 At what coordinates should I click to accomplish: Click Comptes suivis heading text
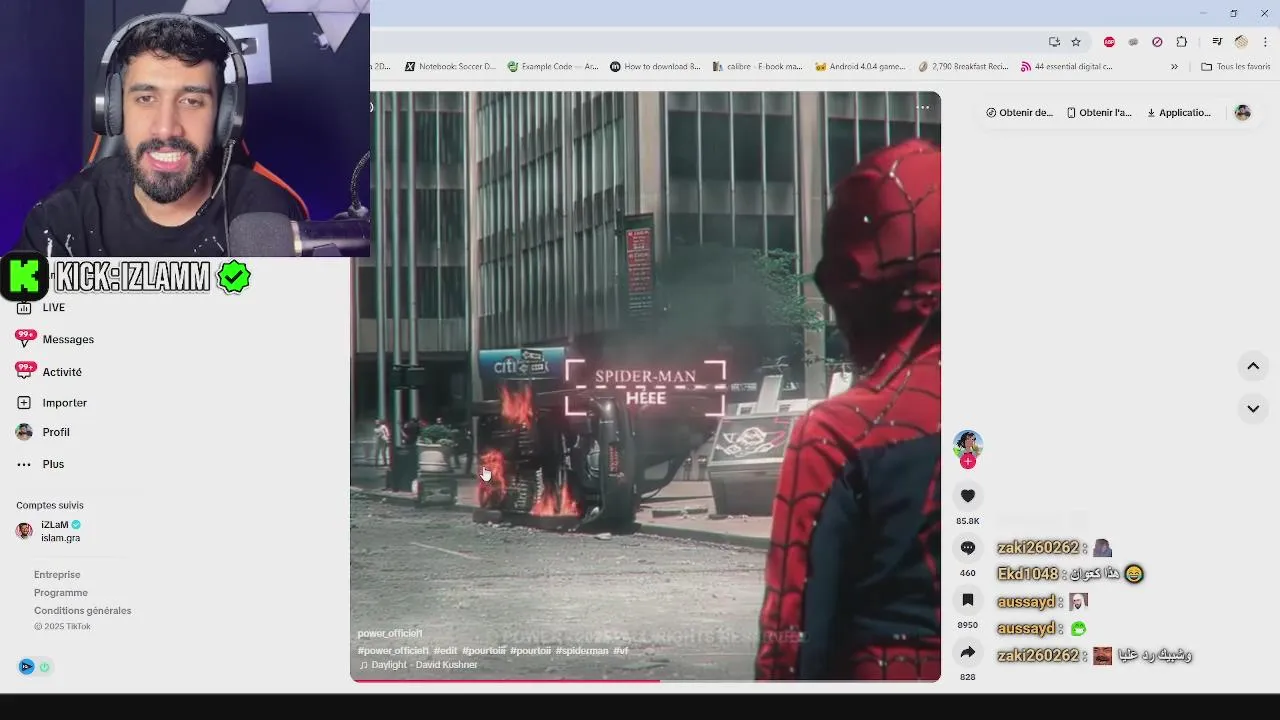[x=50, y=506]
